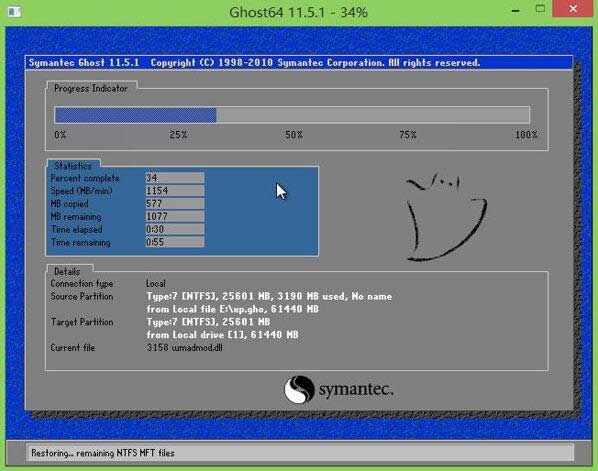Screen dimensions: 598x471
Task: Click the 50% marker under the progress bar
Action: tap(294, 135)
